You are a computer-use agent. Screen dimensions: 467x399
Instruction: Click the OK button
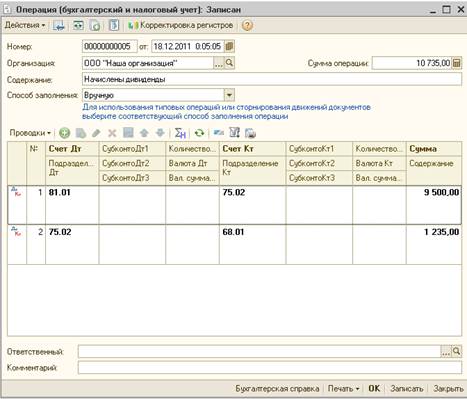374,389
